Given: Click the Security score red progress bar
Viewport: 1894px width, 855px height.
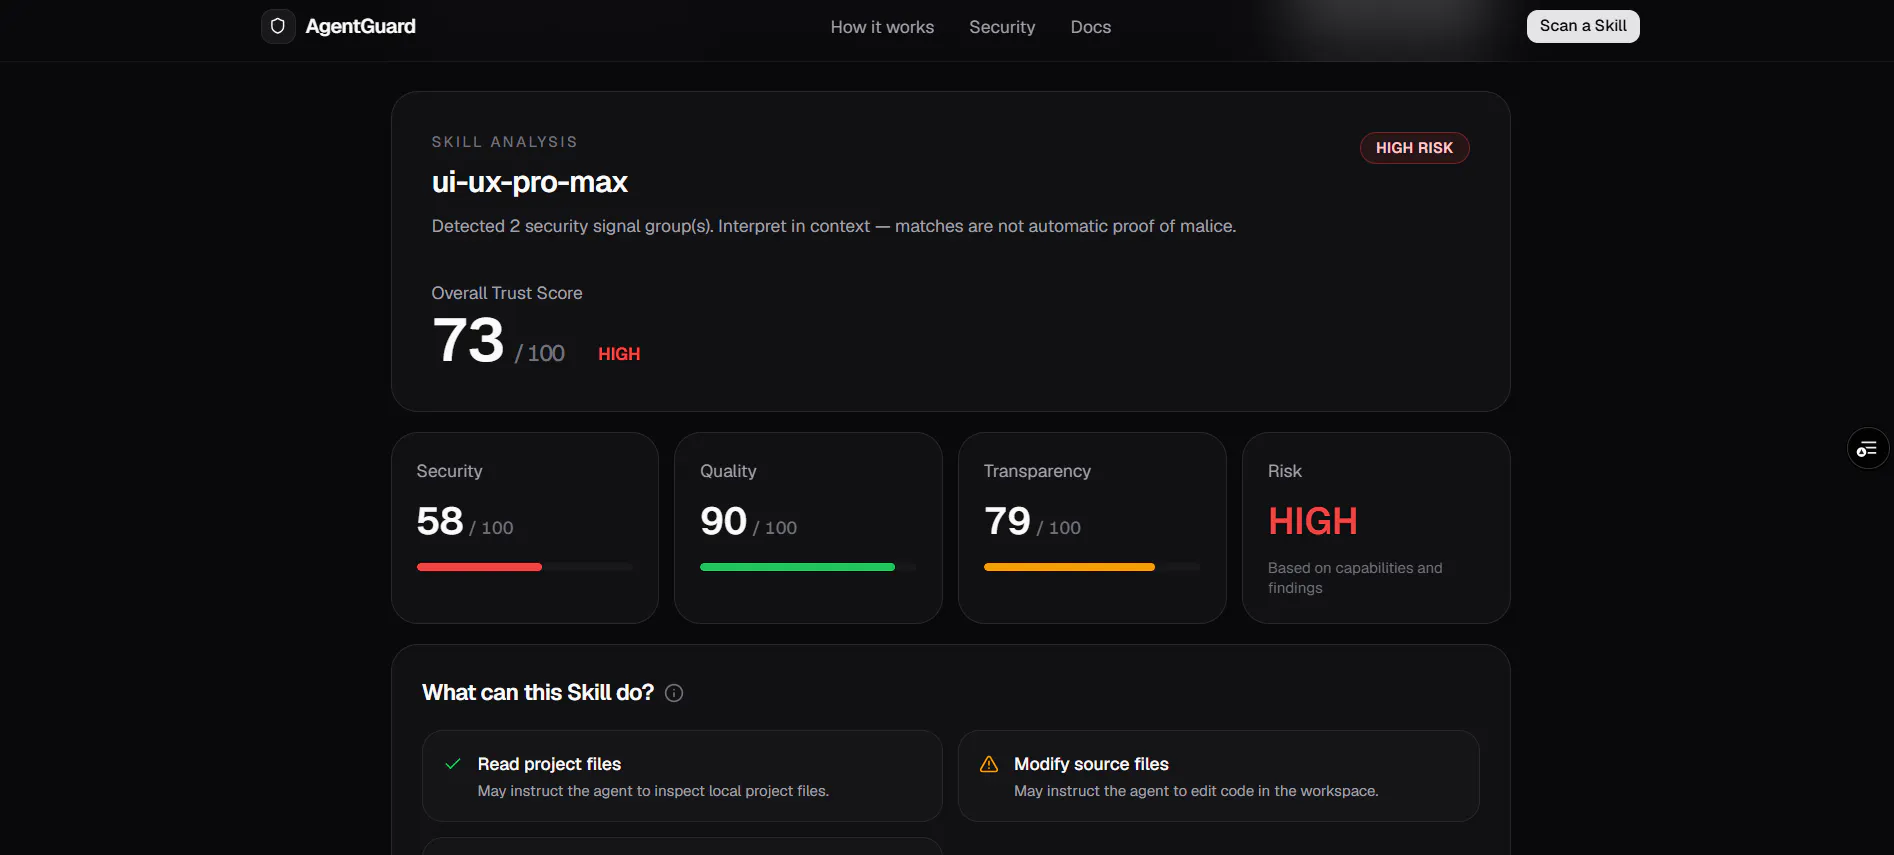Looking at the screenshot, I should pos(479,567).
